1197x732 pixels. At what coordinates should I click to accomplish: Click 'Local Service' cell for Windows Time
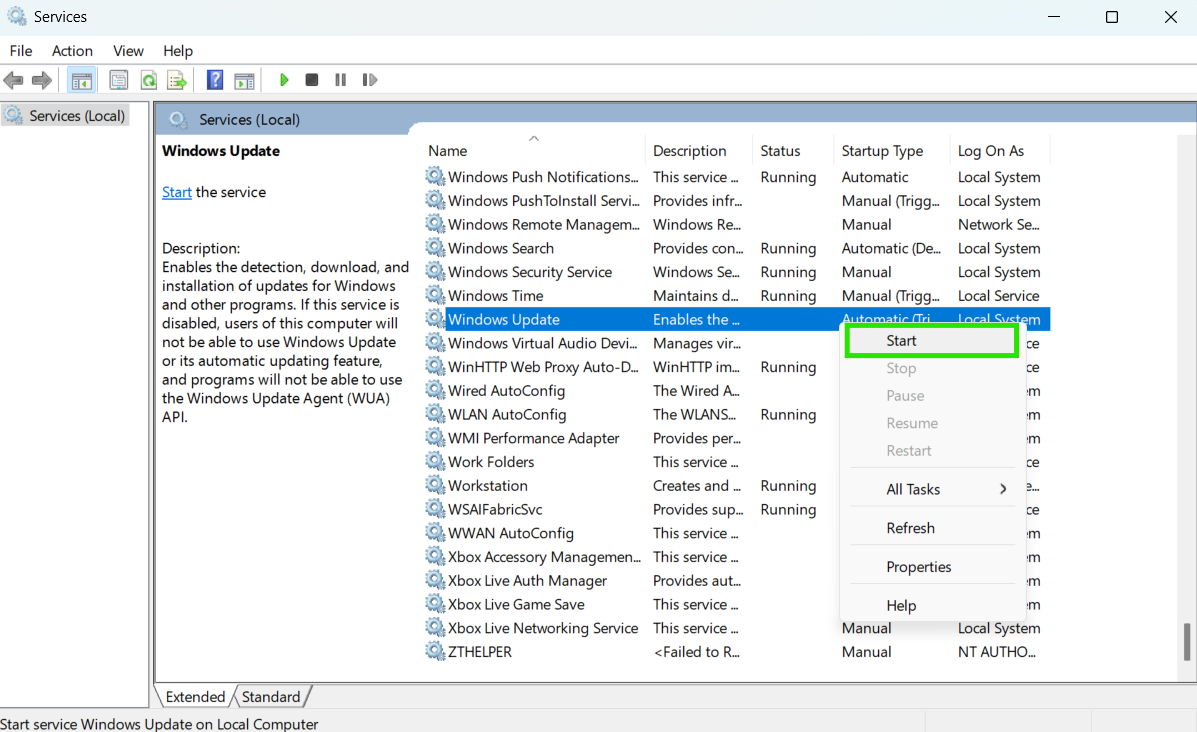tap(999, 295)
